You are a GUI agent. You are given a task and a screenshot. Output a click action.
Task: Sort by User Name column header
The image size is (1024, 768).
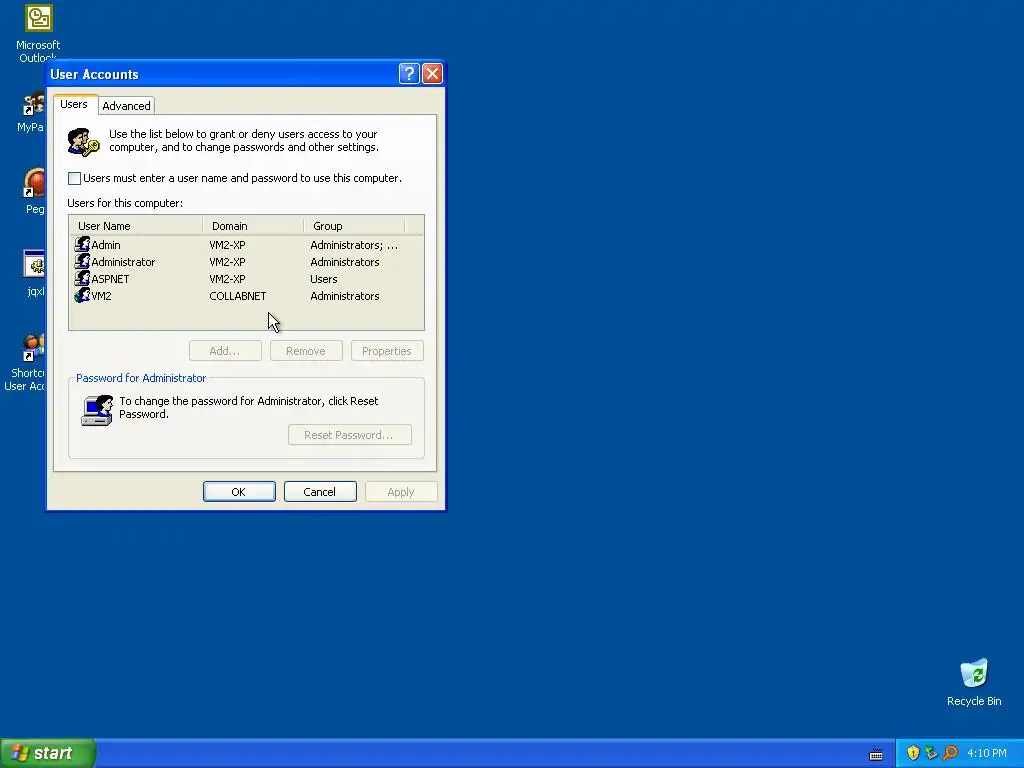click(136, 226)
